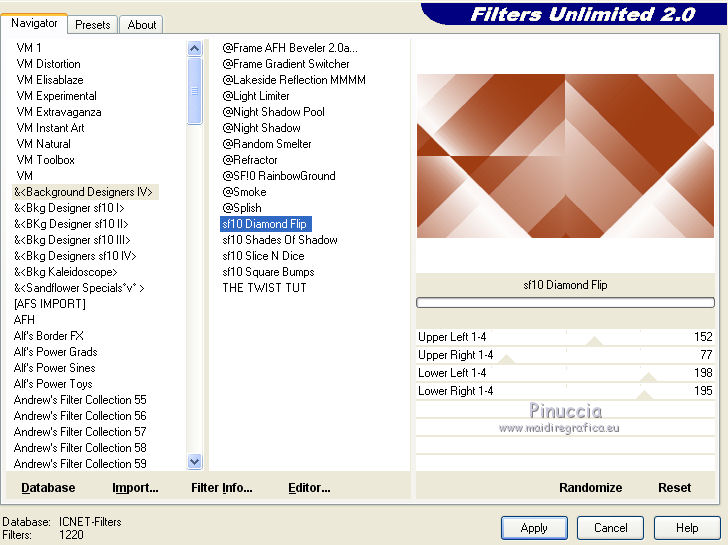Choose filter @Refractor
This screenshot has height=545, width=728.
[x=250, y=160]
